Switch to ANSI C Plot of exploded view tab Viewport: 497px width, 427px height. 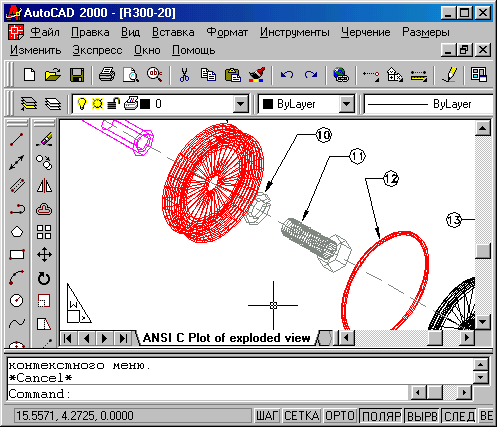coord(227,338)
